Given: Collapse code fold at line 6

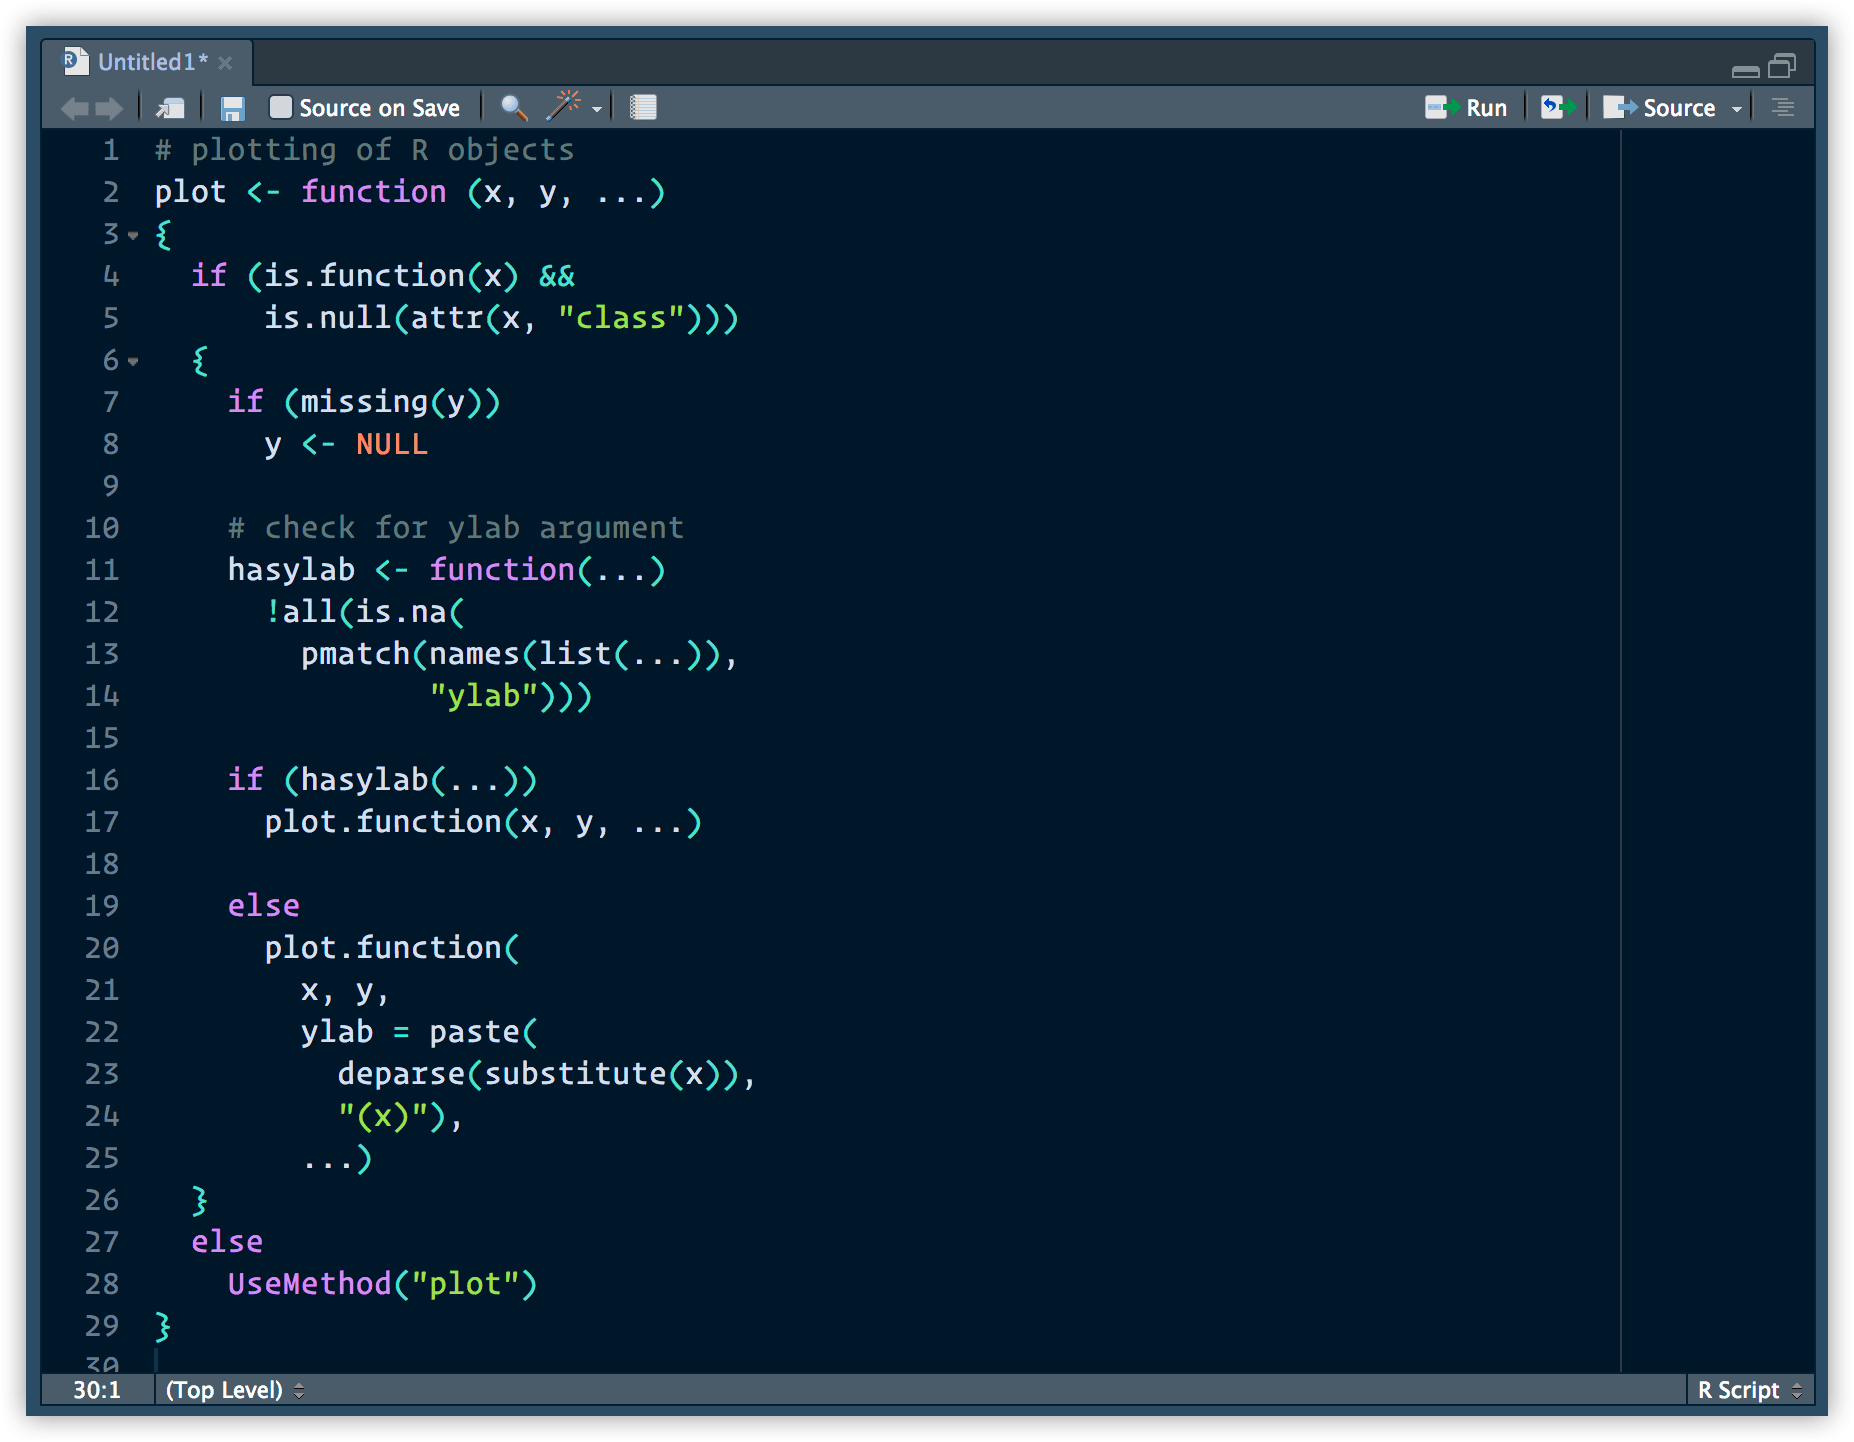Looking at the screenshot, I should 133,362.
